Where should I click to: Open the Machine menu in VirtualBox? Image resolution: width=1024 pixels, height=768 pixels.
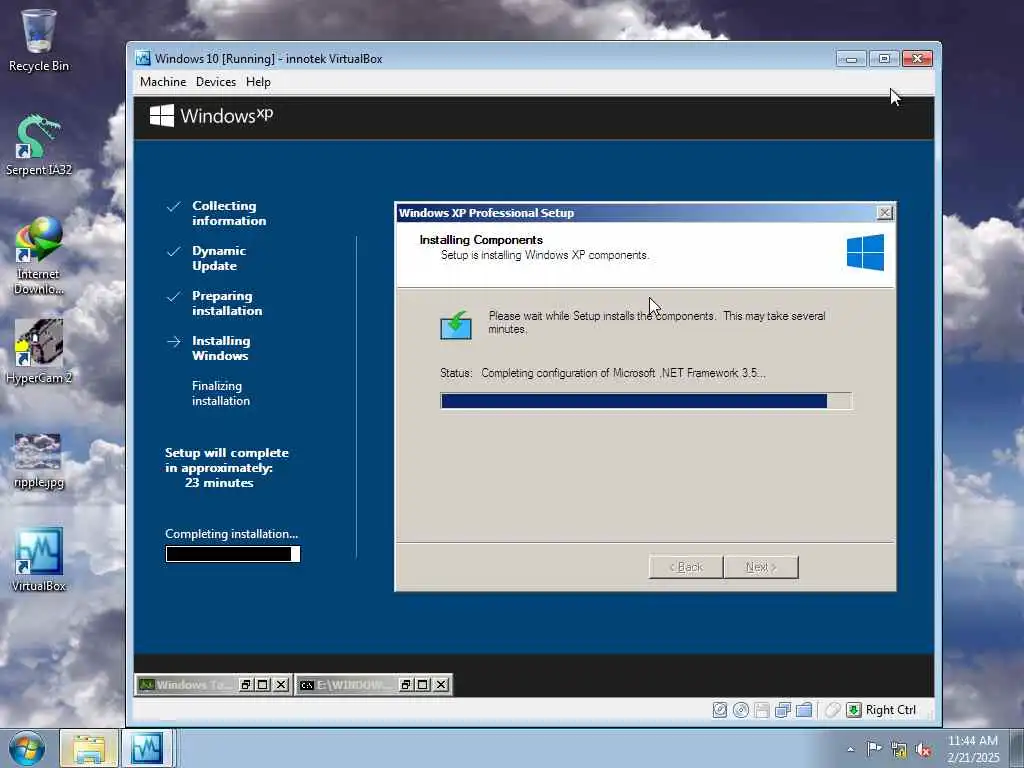click(163, 82)
